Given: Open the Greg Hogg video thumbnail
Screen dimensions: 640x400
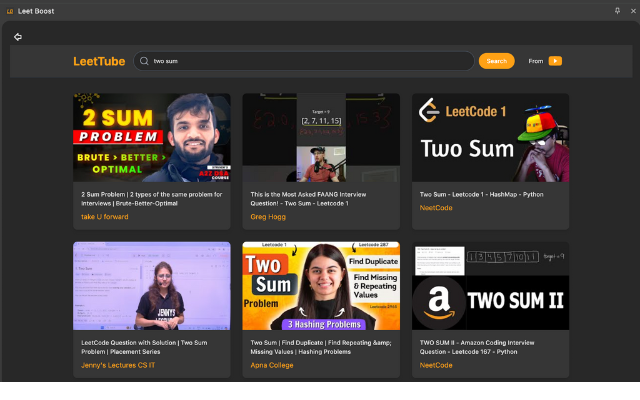Looking at the screenshot, I should pyautogui.click(x=321, y=138).
